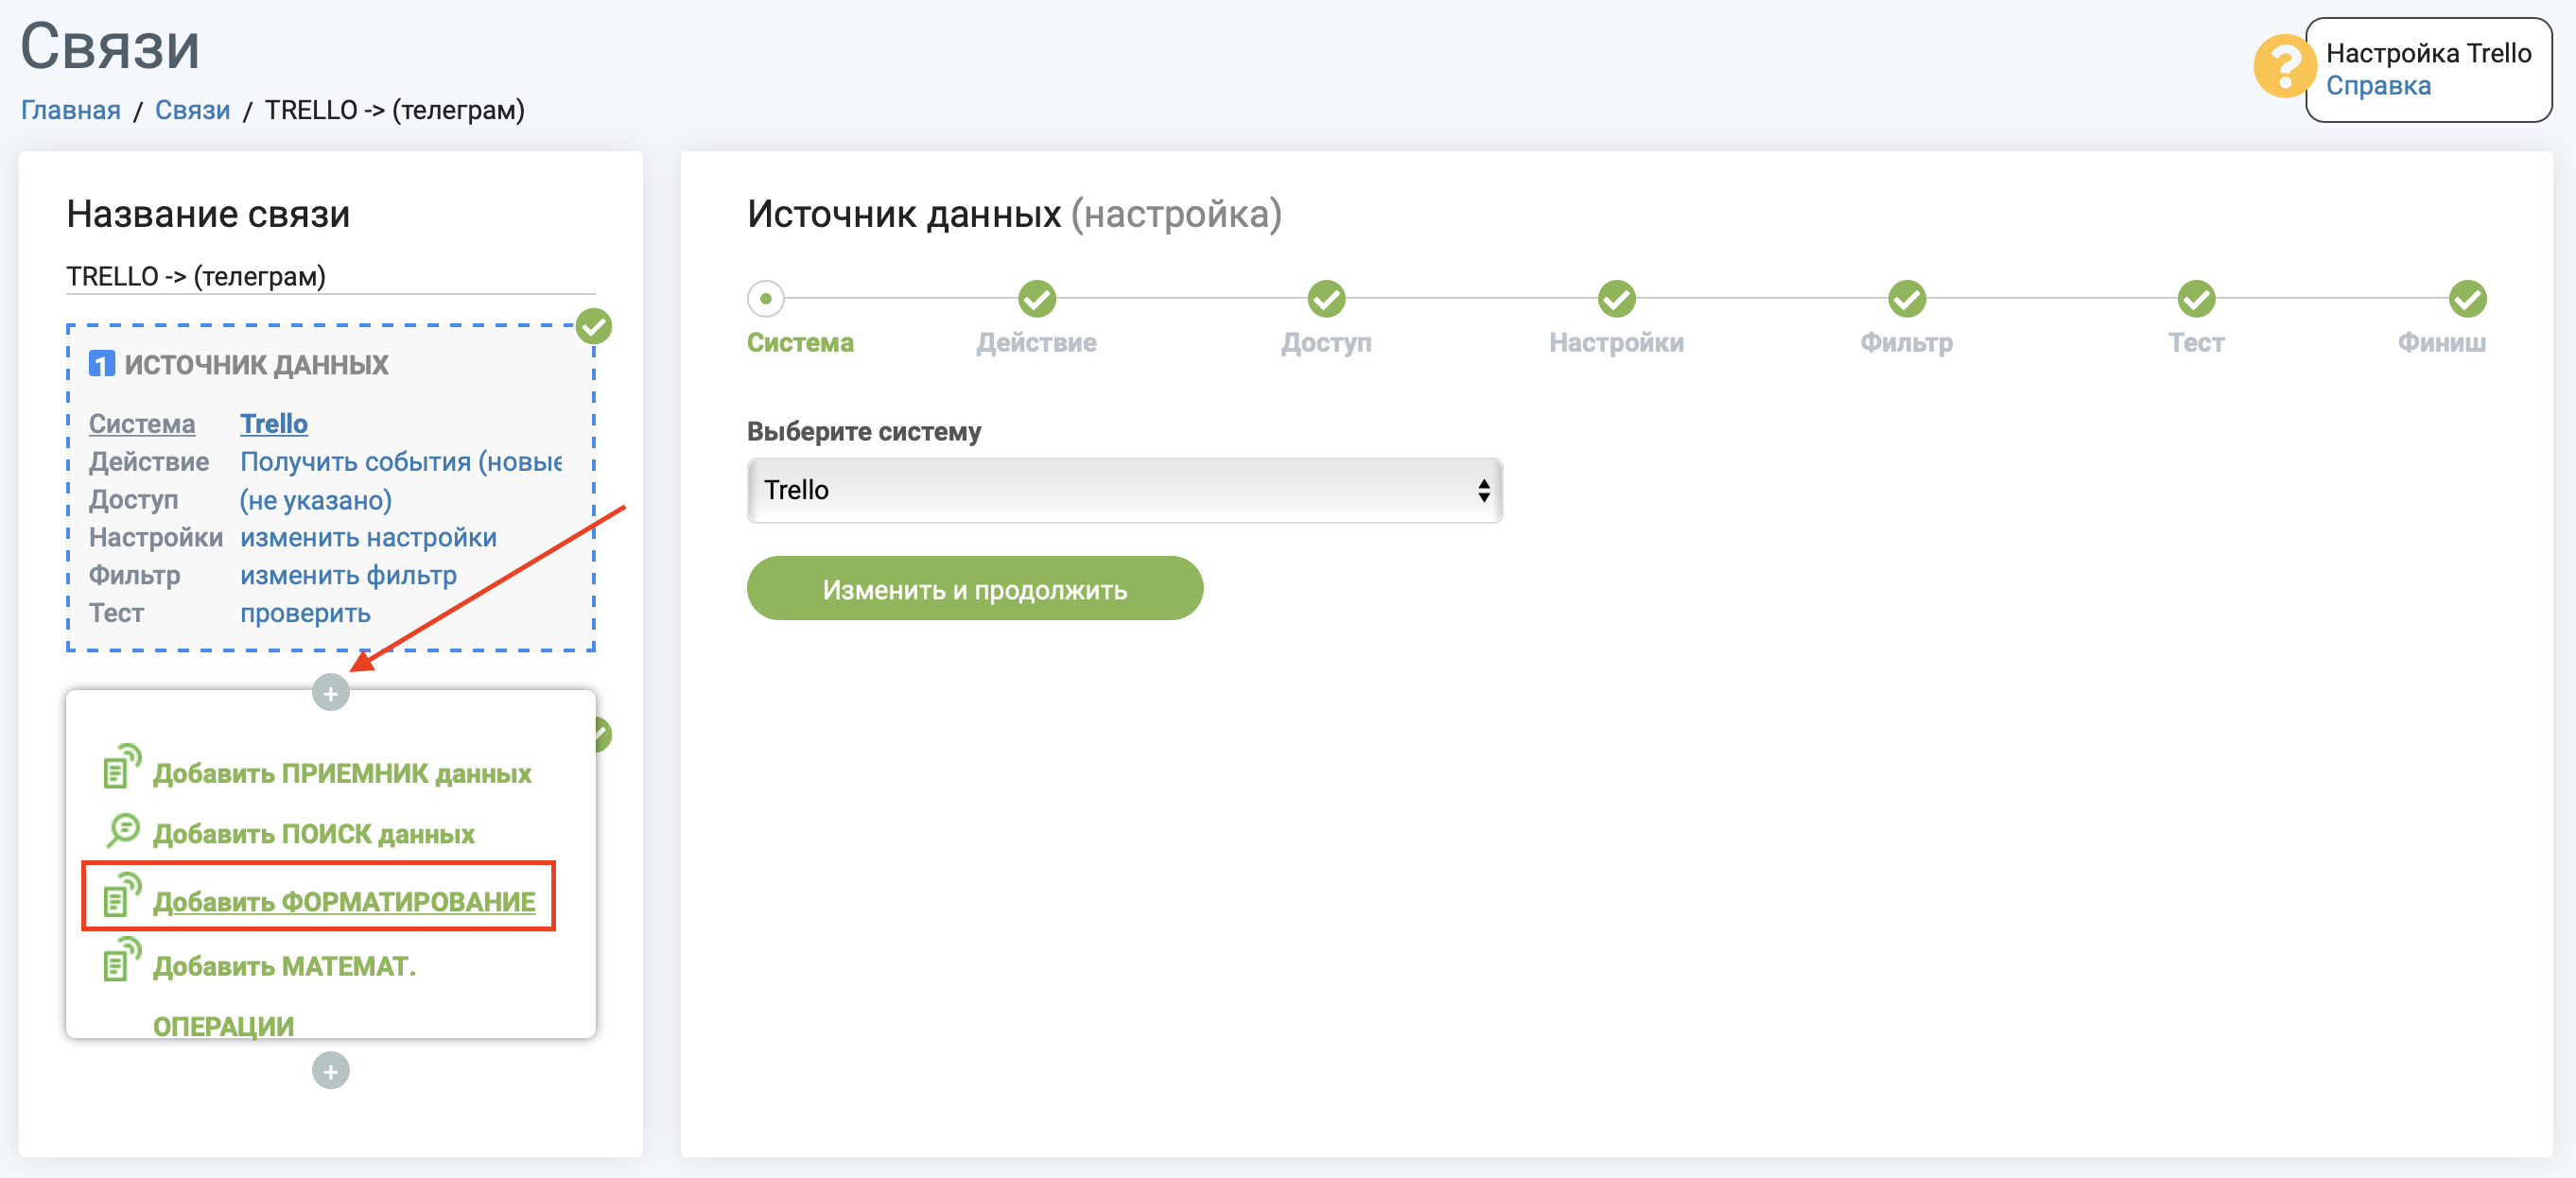Viewport: 2576px width, 1178px height.
Task: Select Добавить ПОИСК данных menu entry
Action: pos(314,834)
